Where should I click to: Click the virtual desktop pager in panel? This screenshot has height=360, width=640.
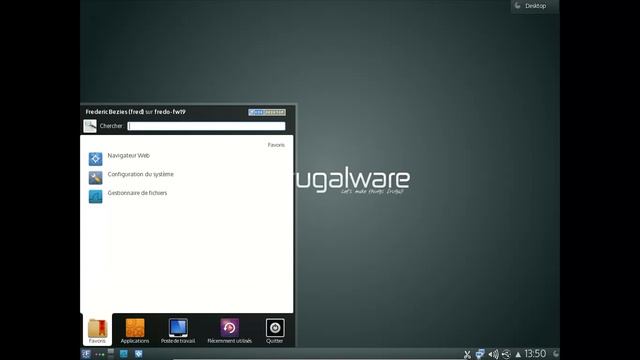111,354
